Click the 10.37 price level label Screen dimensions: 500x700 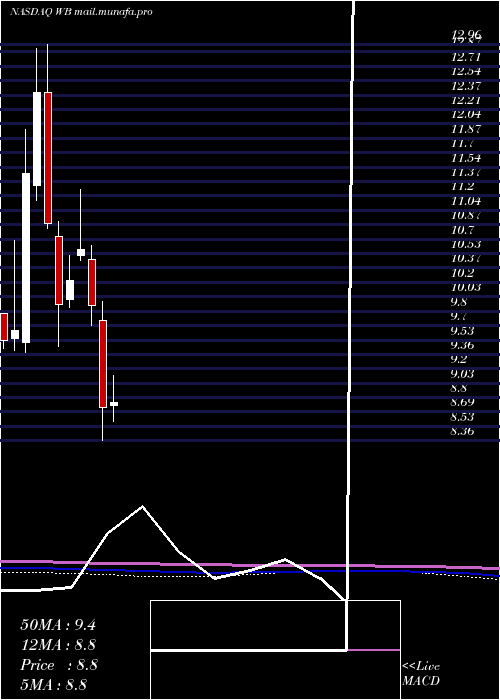[466, 258]
